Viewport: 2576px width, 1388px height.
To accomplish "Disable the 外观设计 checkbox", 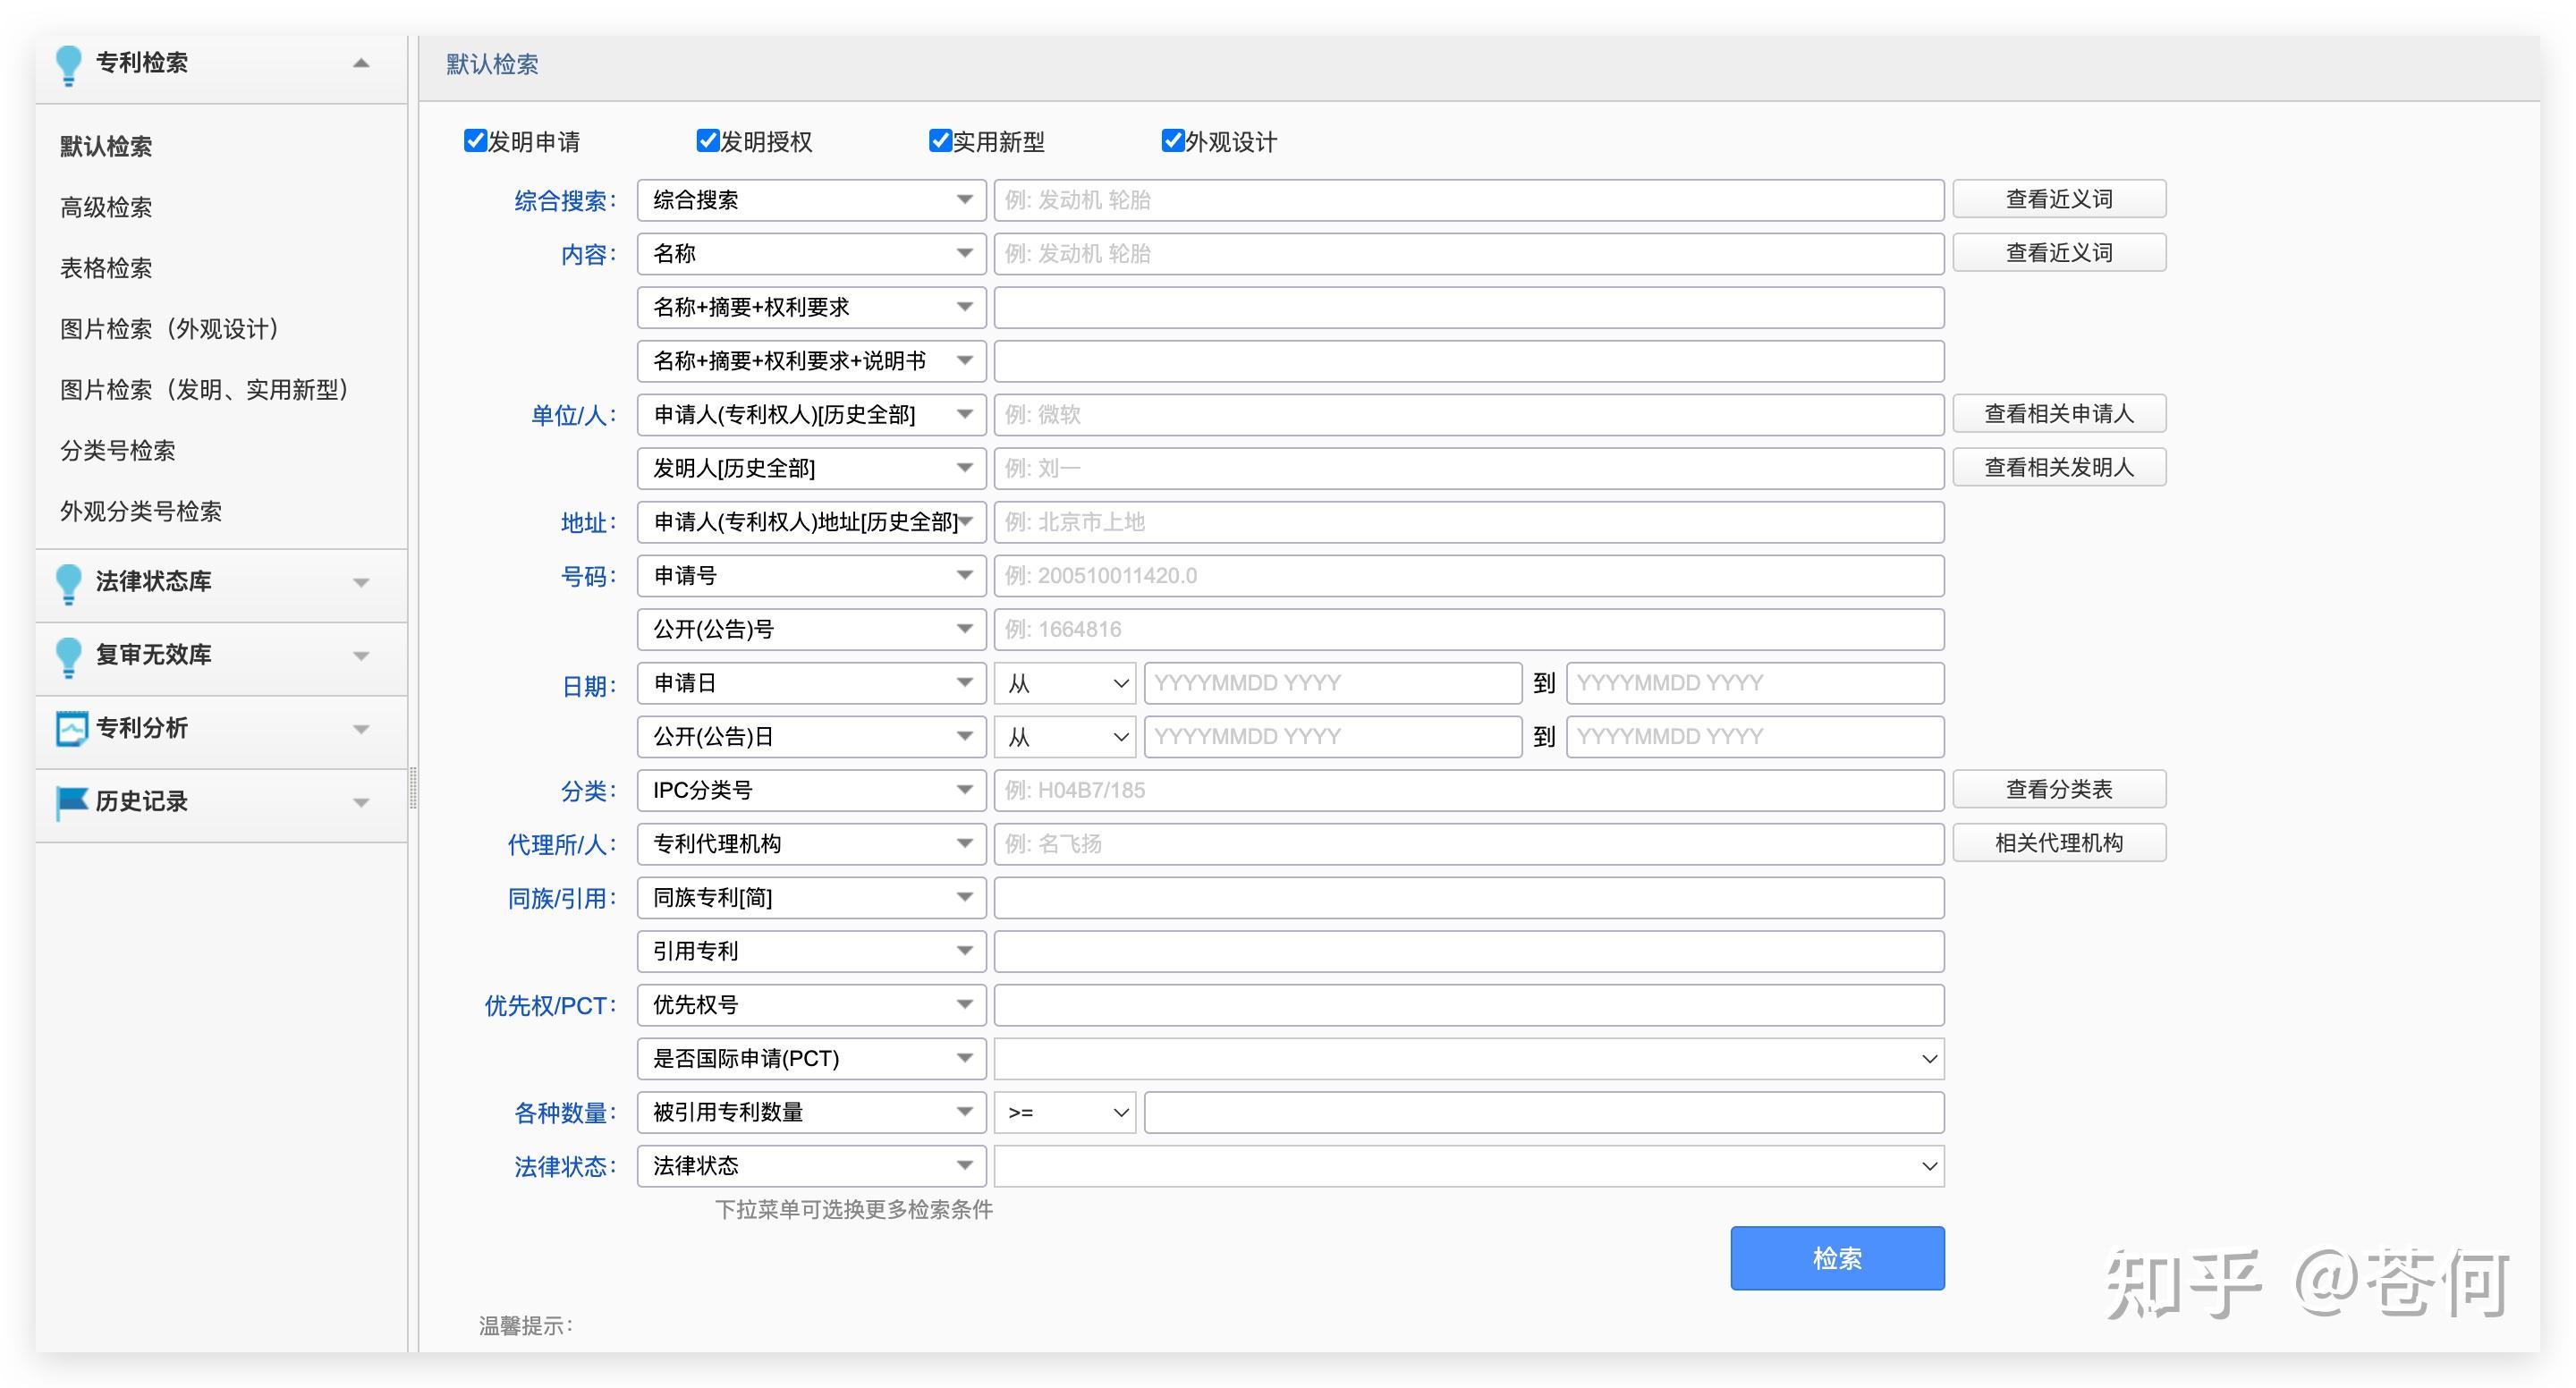I will point(1172,141).
